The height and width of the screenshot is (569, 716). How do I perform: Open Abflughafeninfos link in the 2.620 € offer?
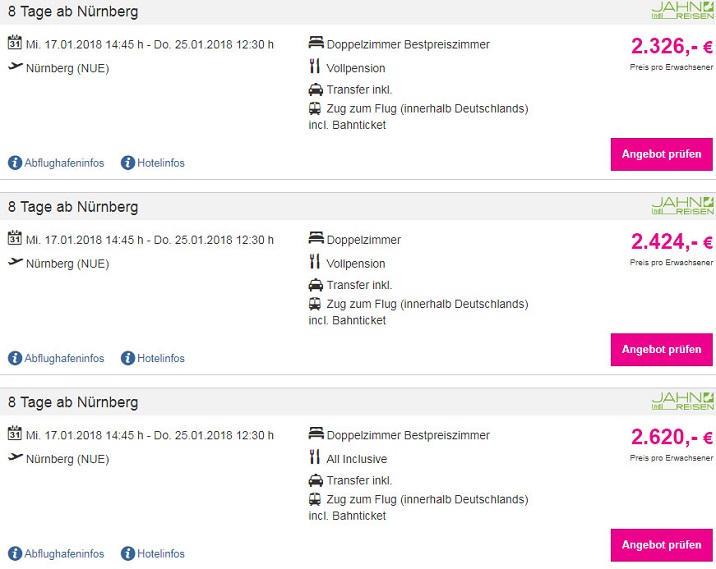(x=64, y=553)
